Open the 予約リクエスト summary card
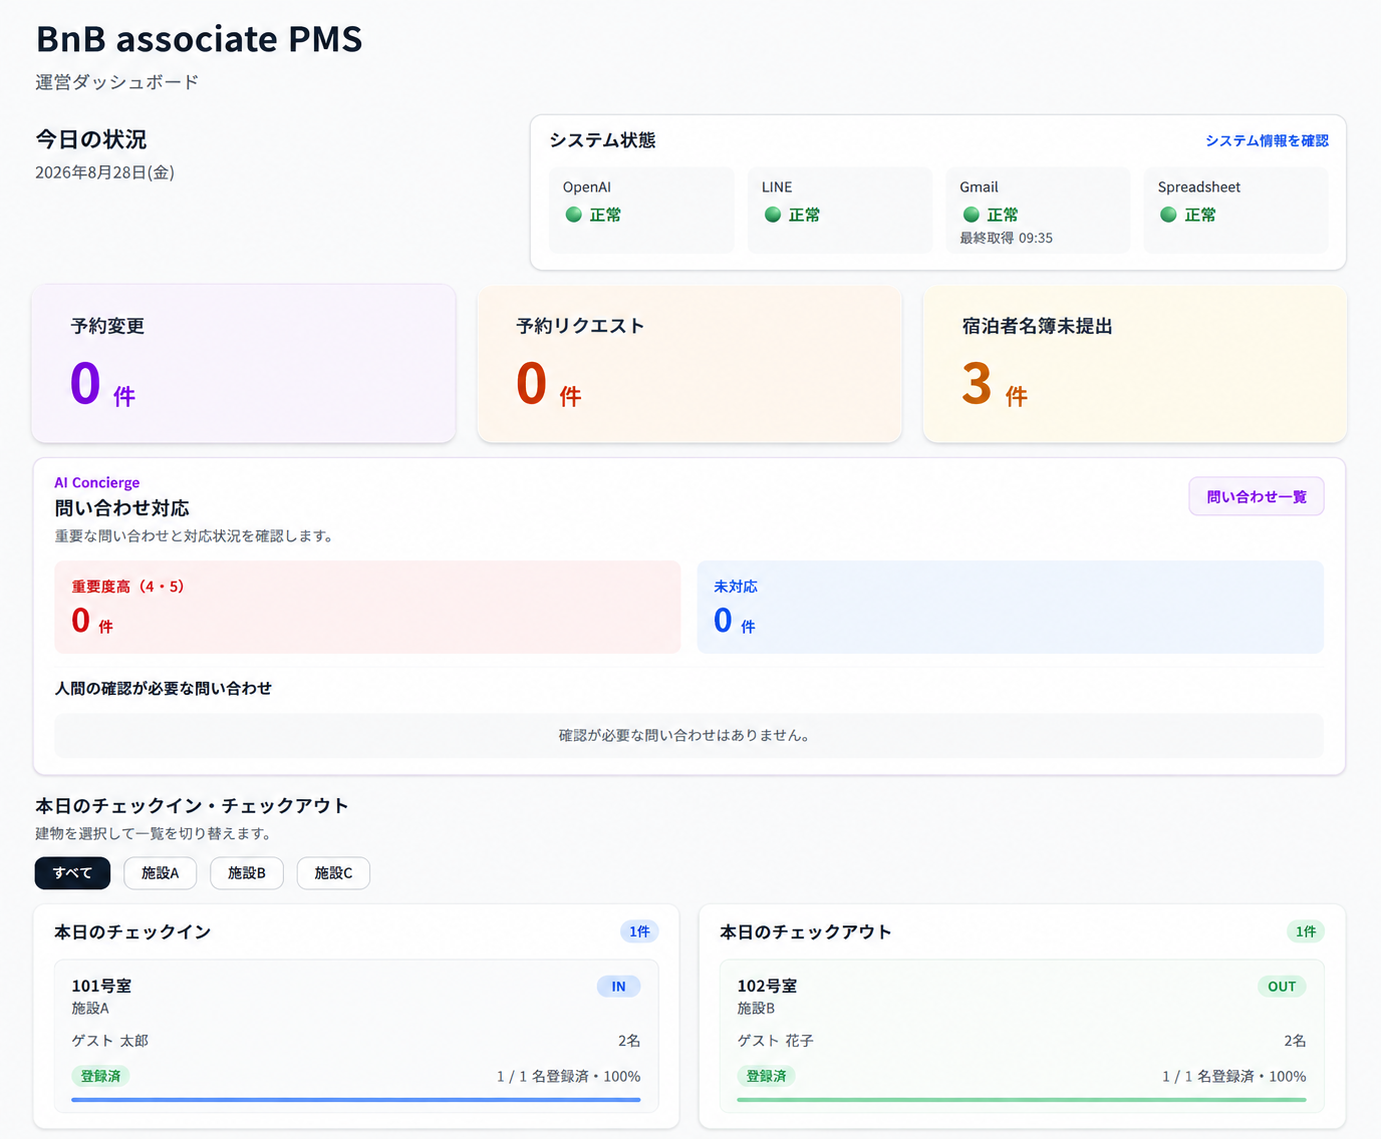The width and height of the screenshot is (1381, 1139). (690, 364)
